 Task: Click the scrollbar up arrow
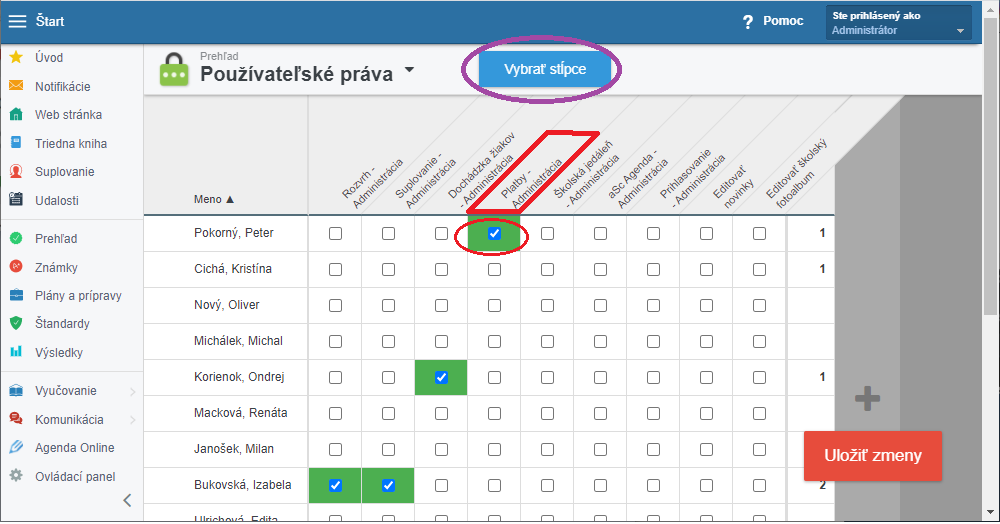[x=992, y=8]
